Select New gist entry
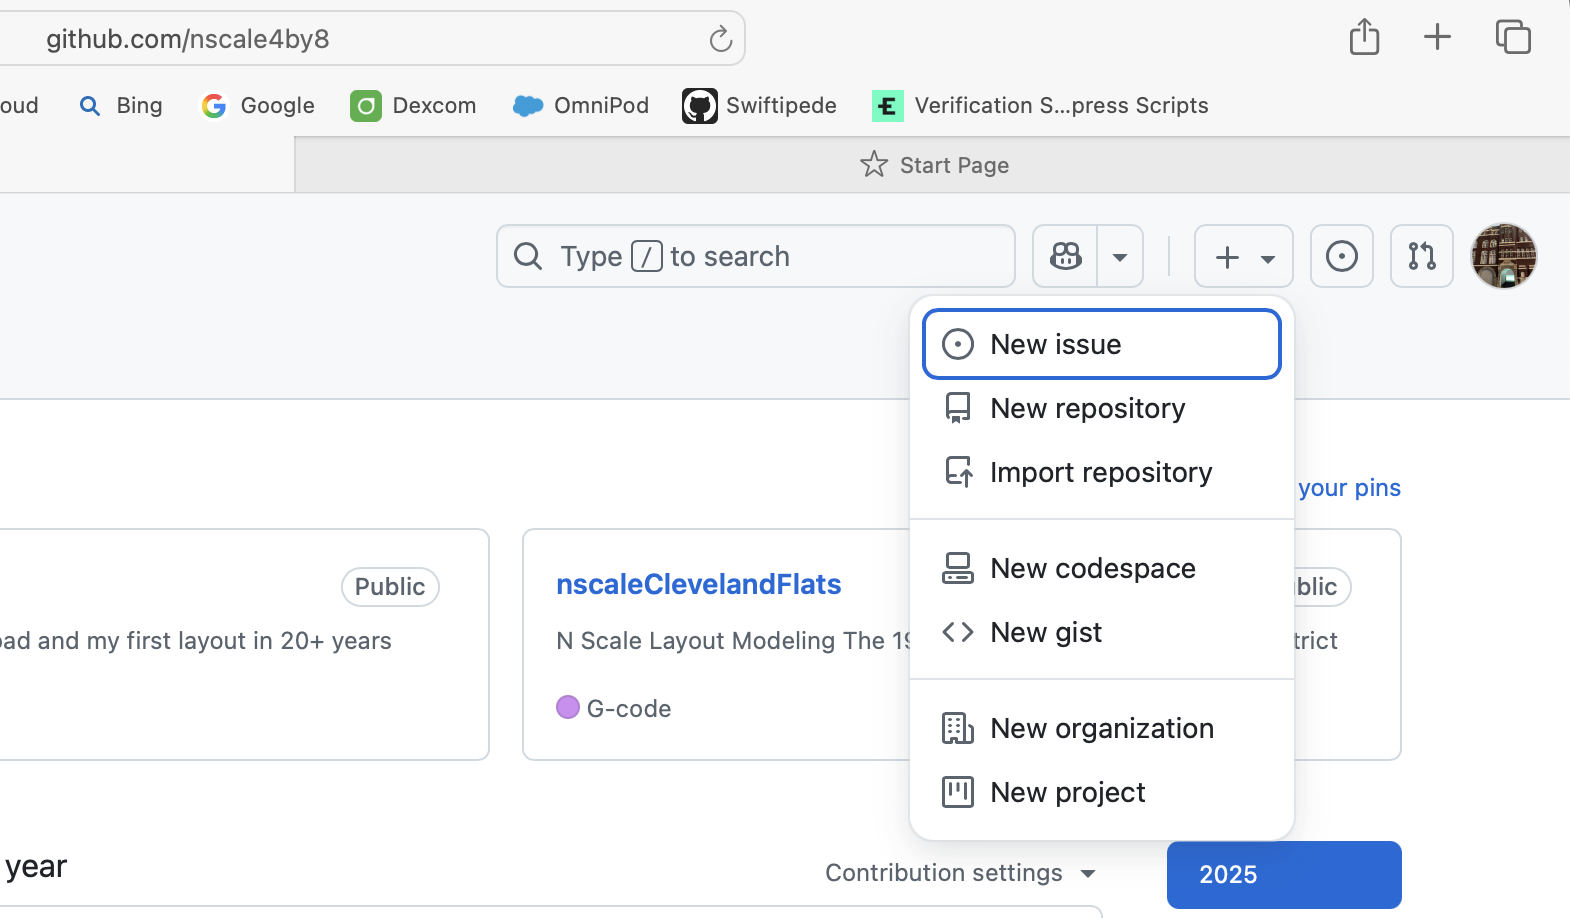 (x=1102, y=632)
